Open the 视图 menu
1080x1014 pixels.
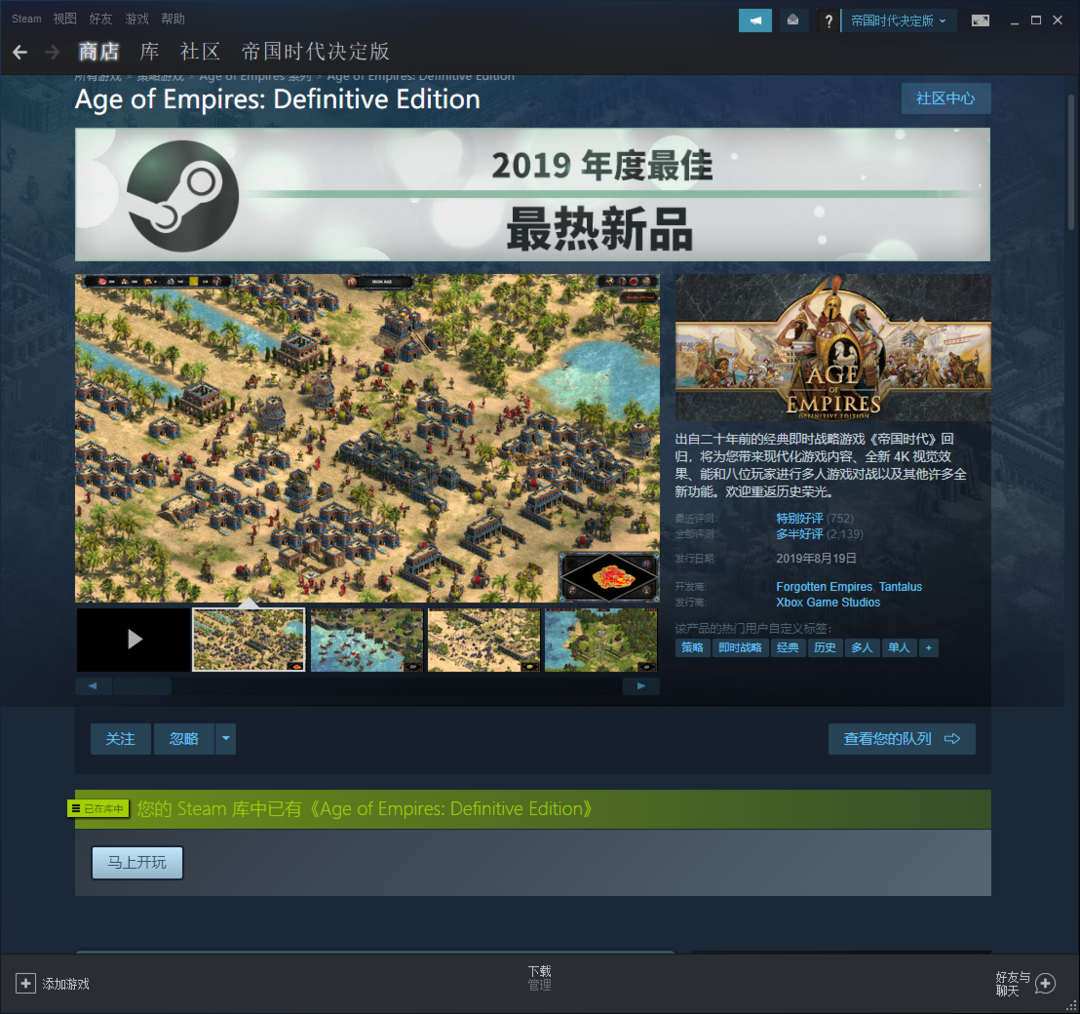(65, 19)
